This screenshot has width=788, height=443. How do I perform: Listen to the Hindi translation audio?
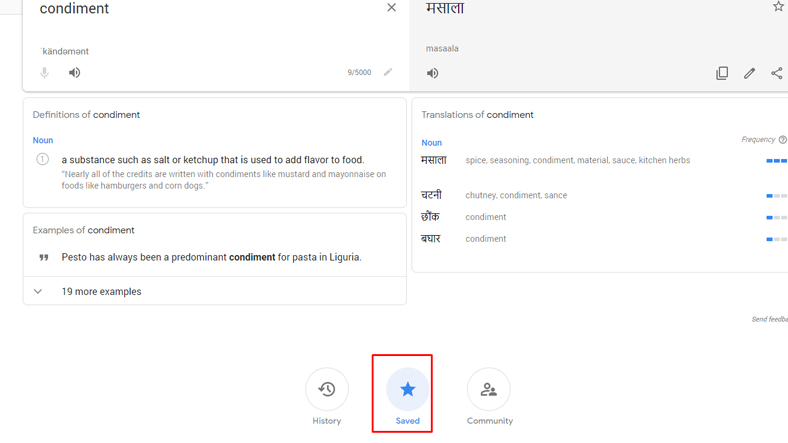click(x=432, y=73)
